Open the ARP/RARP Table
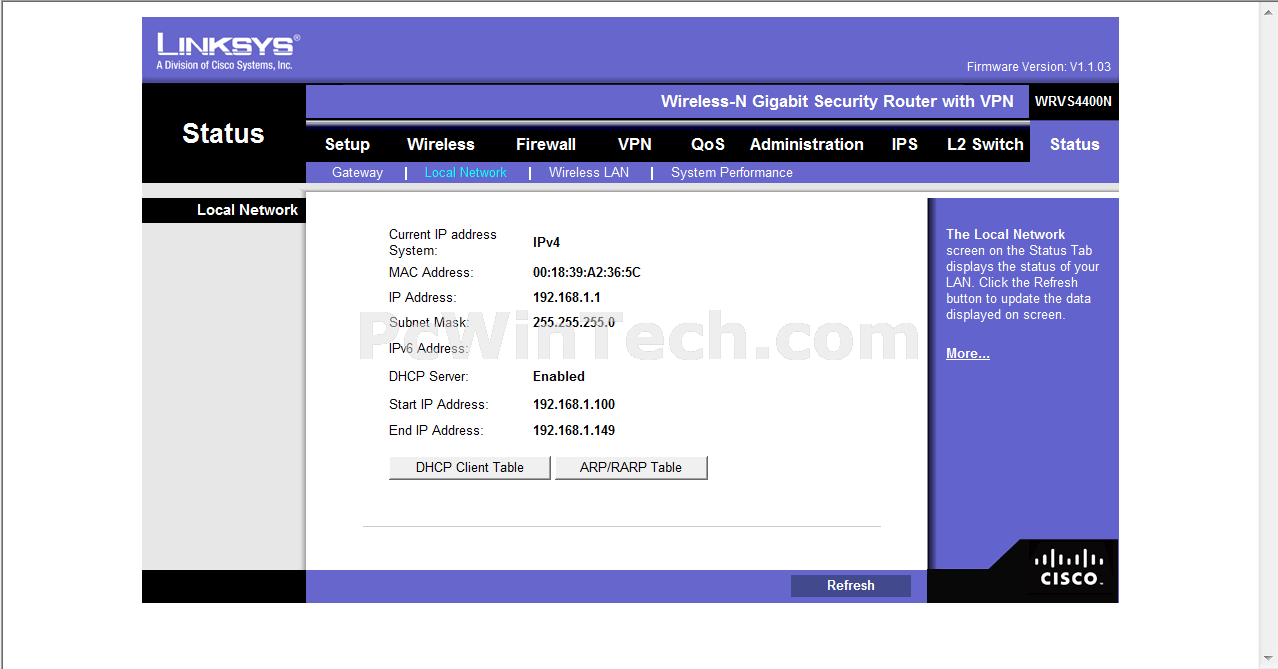This screenshot has width=1278, height=669. (x=631, y=468)
